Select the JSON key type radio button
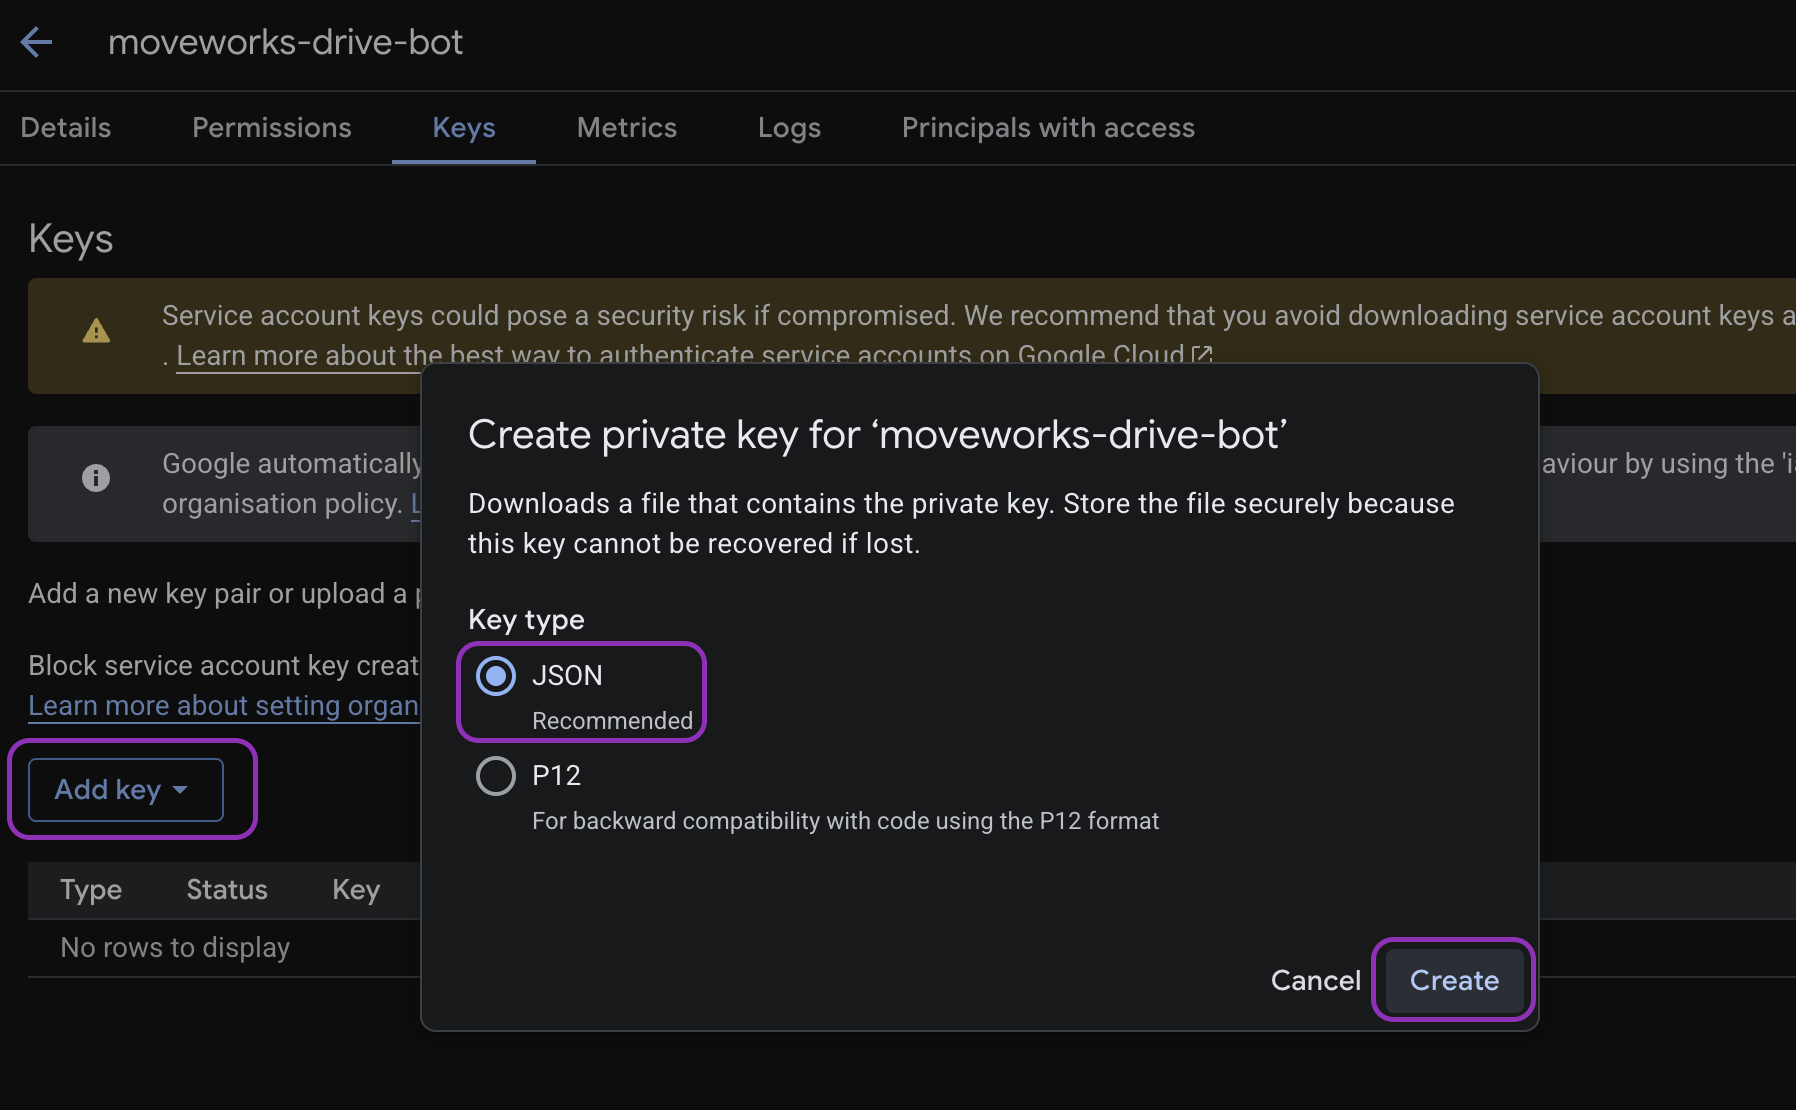1796x1110 pixels. pyautogui.click(x=496, y=676)
